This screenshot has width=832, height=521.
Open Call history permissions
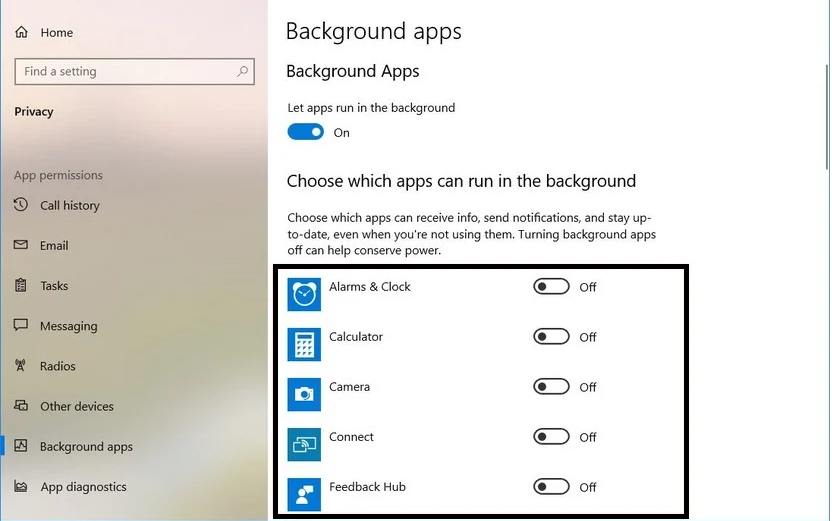coord(70,205)
